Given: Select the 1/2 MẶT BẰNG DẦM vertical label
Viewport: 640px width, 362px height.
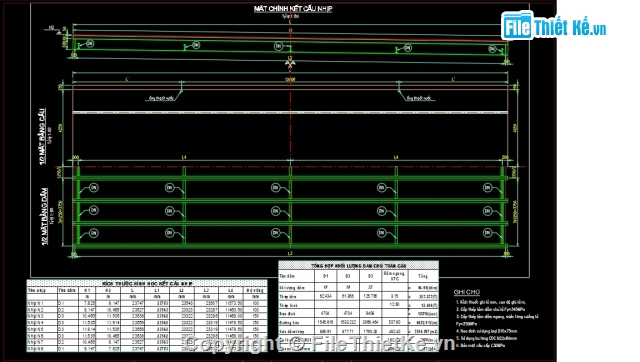Looking at the screenshot, I should click(44, 216).
